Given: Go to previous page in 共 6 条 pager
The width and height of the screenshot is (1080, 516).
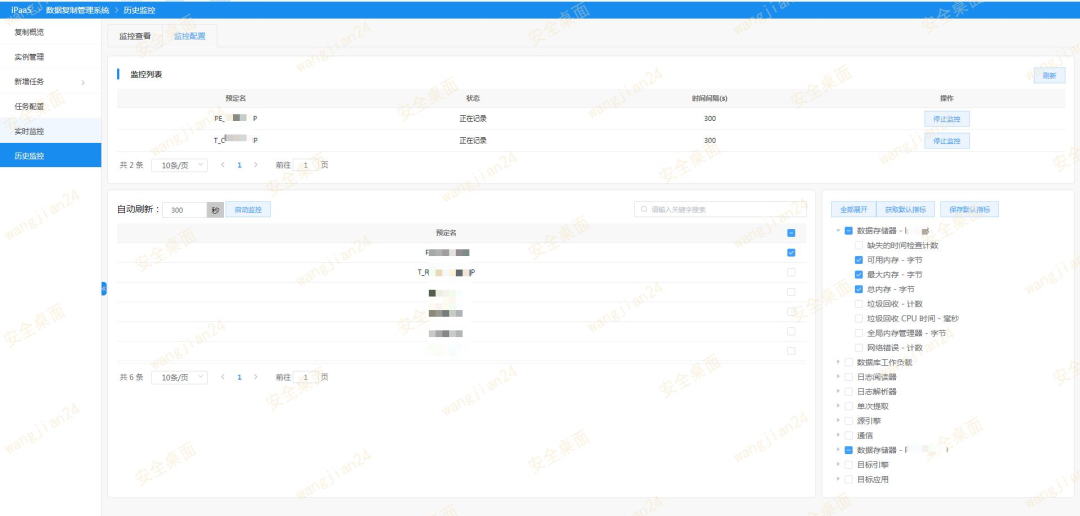Looking at the screenshot, I should (x=222, y=378).
